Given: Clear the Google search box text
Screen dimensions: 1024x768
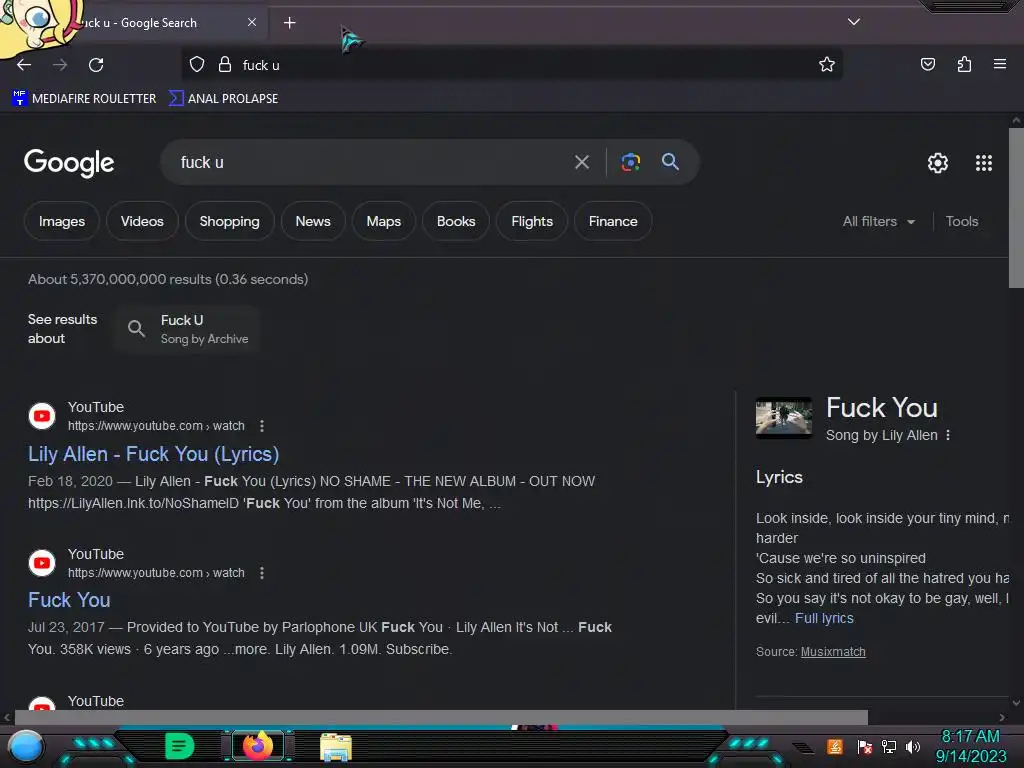Looking at the screenshot, I should [x=581, y=162].
